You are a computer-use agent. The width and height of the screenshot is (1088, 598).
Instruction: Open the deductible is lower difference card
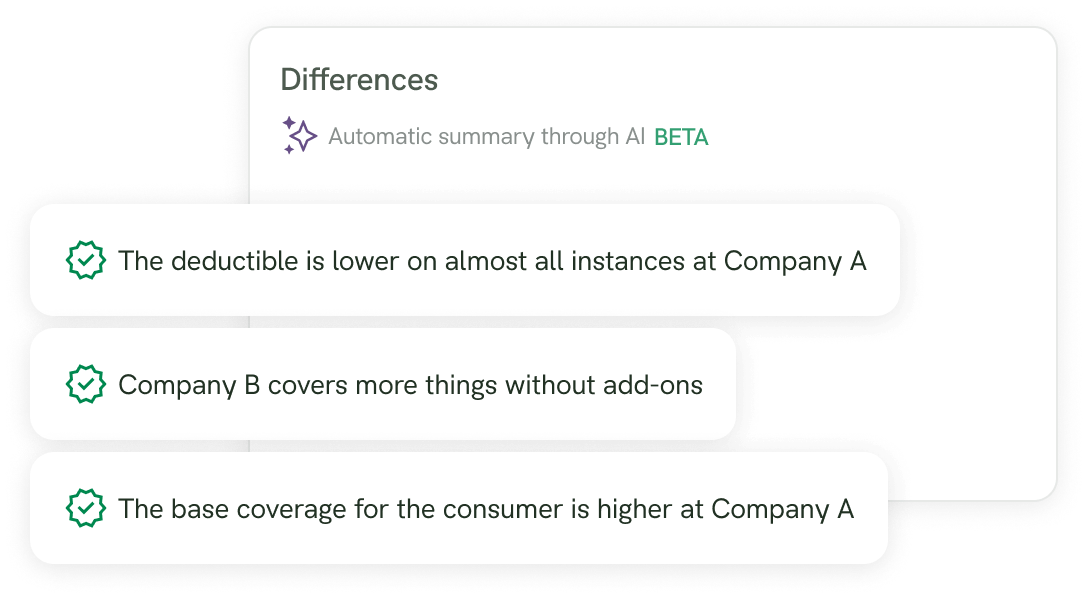click(465, 260)
